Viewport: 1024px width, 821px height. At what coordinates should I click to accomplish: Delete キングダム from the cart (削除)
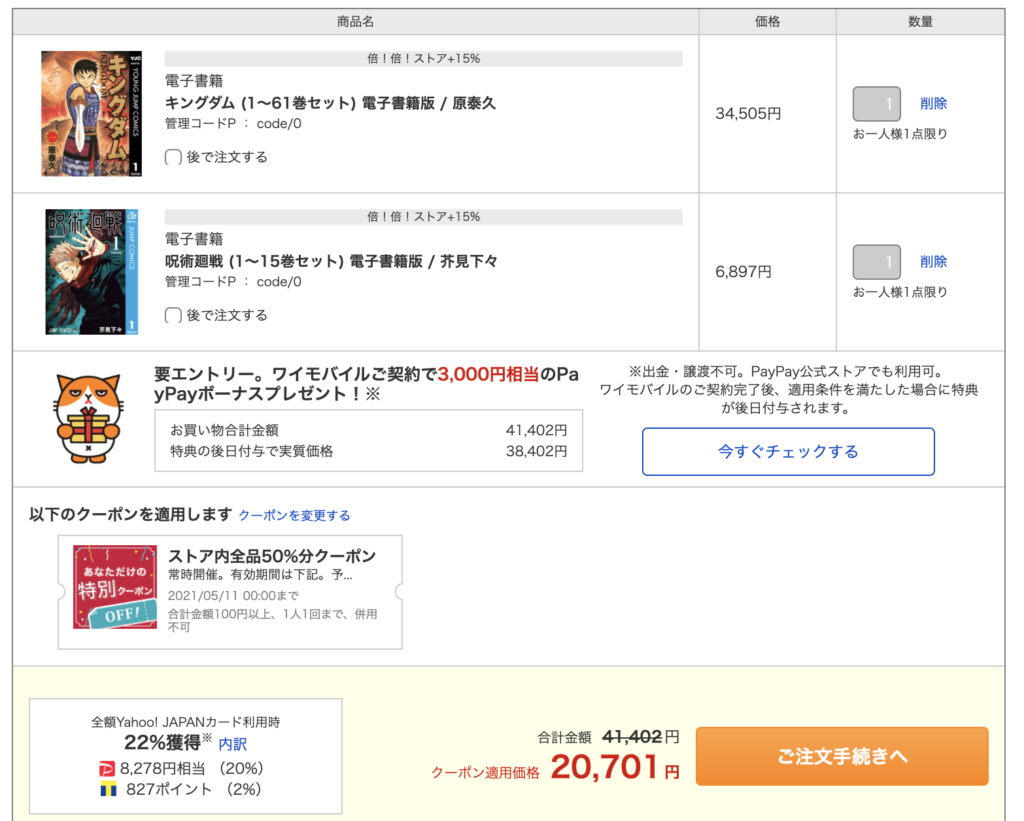[933, 103]
